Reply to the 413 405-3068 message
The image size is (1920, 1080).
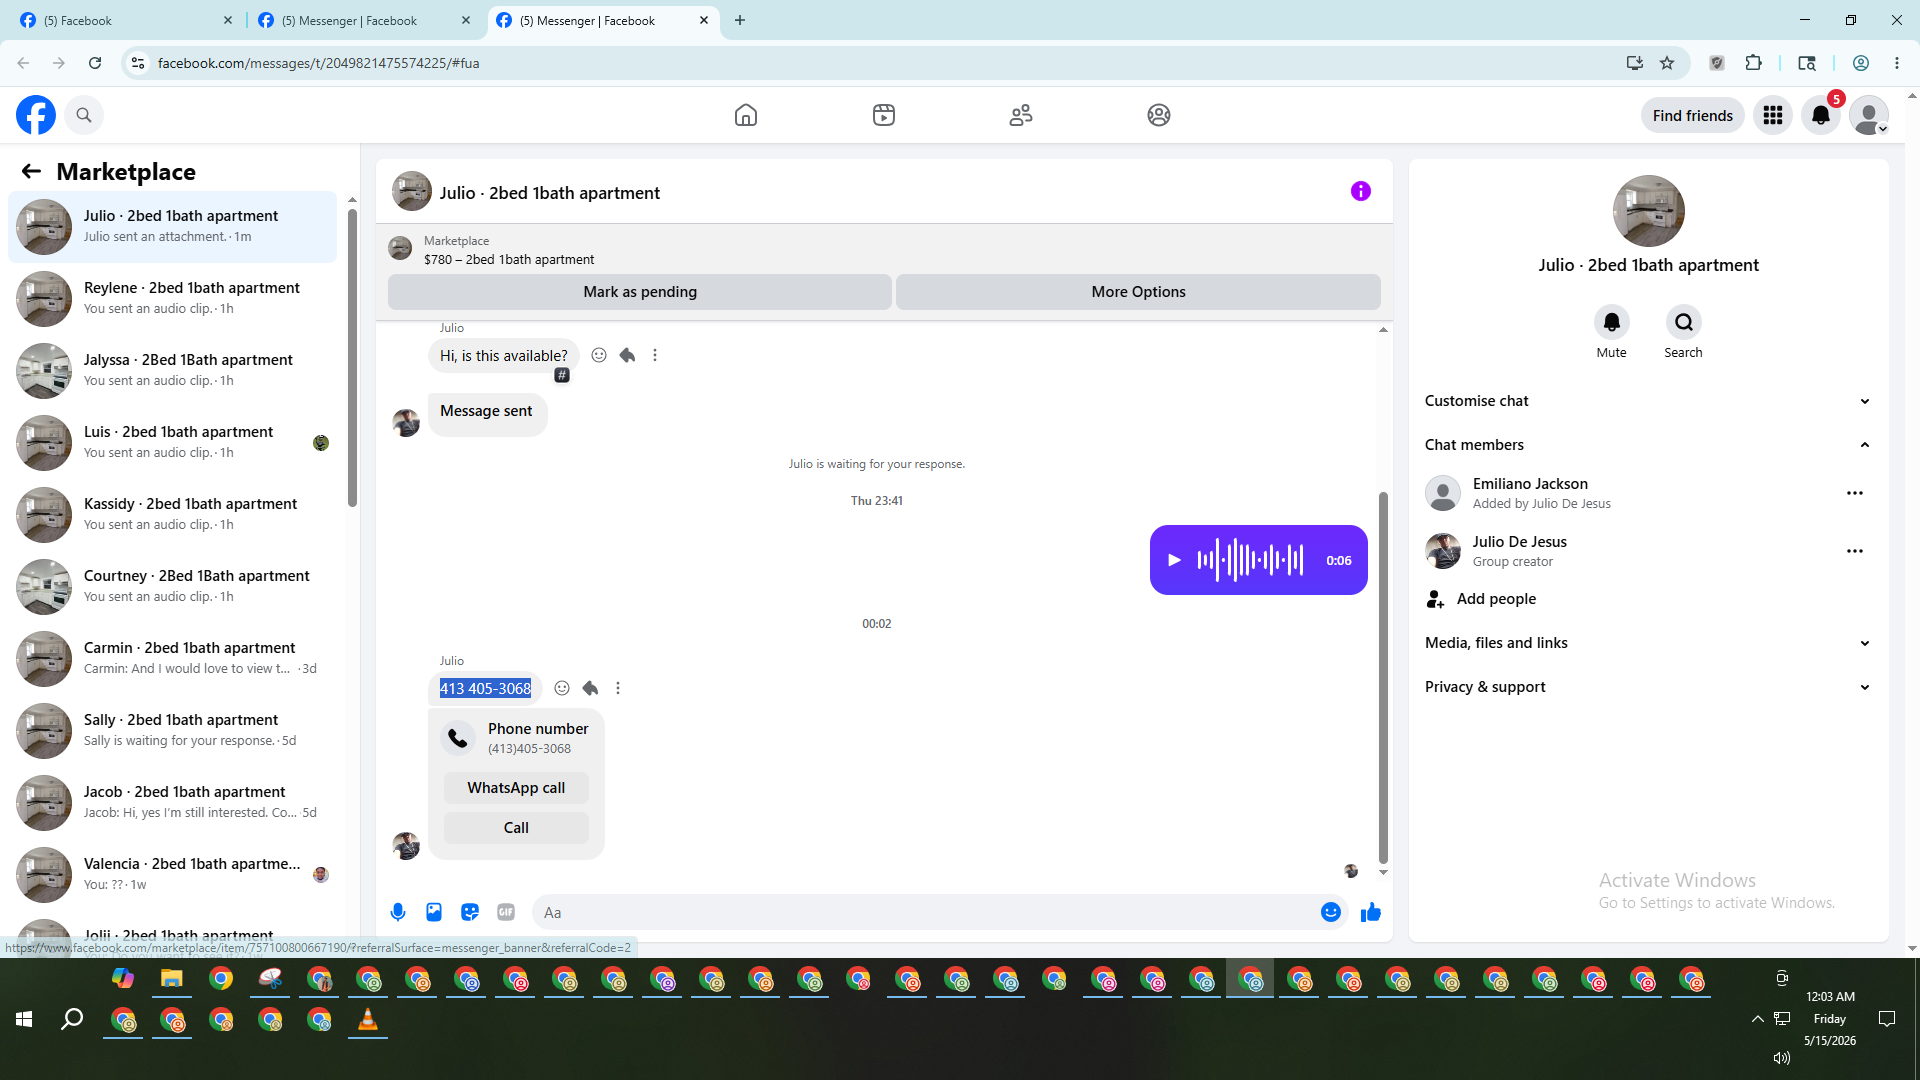tap(590, 688)
